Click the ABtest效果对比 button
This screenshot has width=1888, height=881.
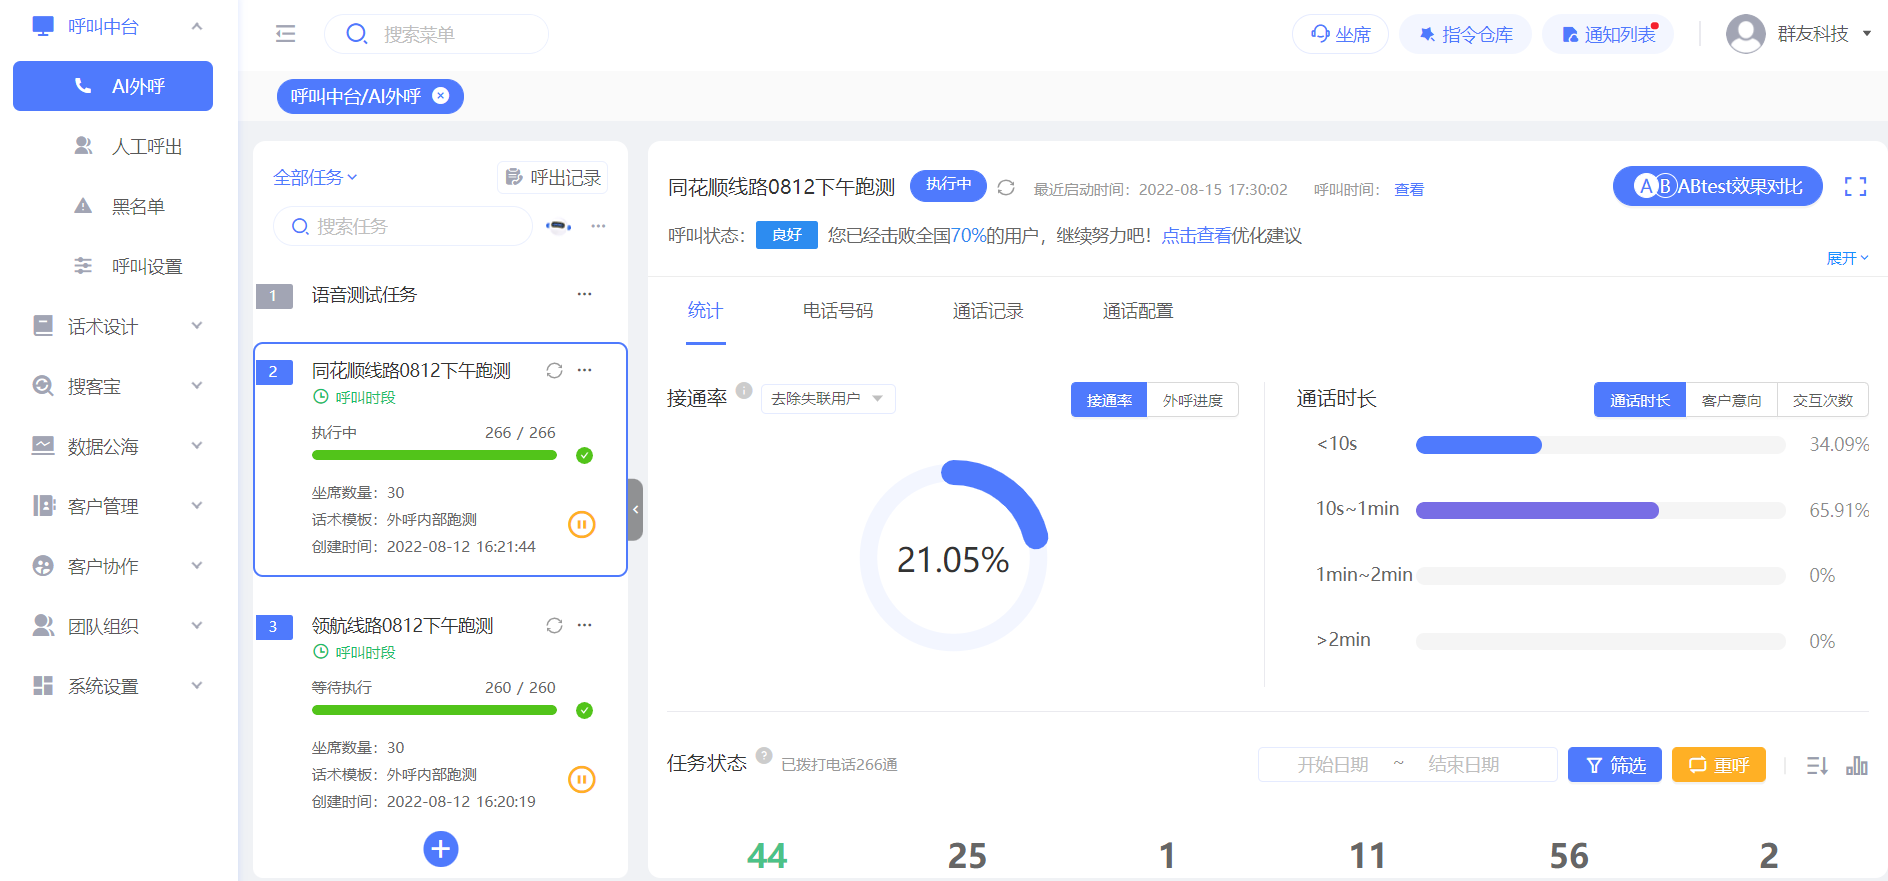(1718, 186)
